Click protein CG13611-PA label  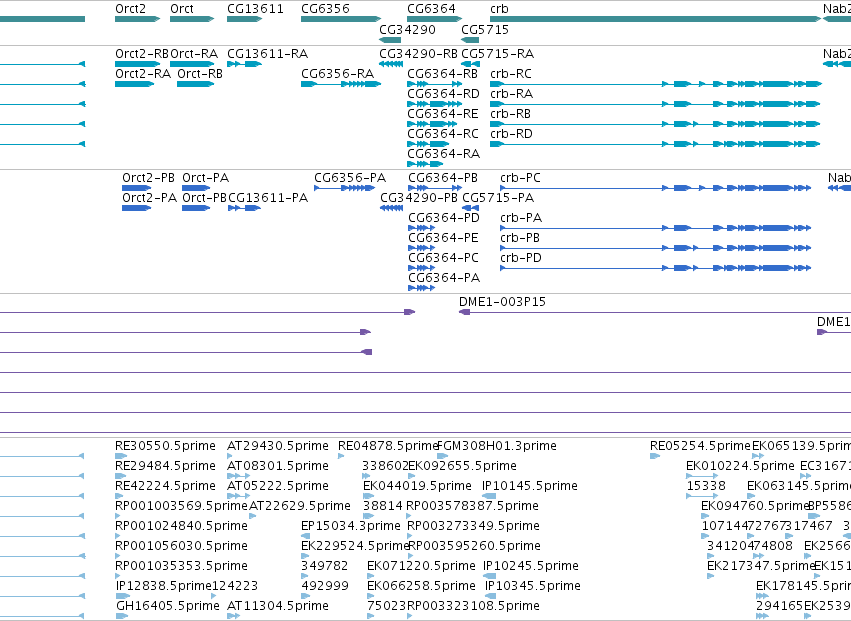tap(268, 198)
